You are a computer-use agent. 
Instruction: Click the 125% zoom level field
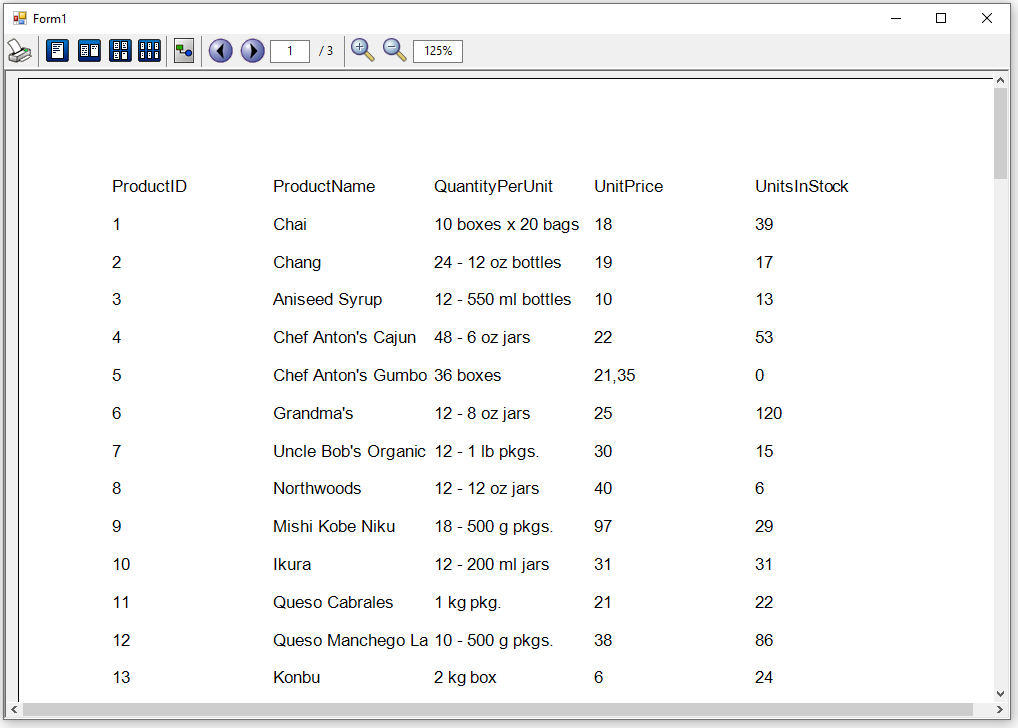438,51
